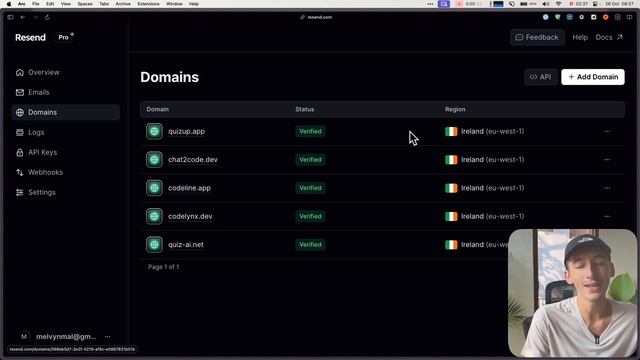Open the codelynx.dev domain
640x360 pixels.
tap(190, 216)
